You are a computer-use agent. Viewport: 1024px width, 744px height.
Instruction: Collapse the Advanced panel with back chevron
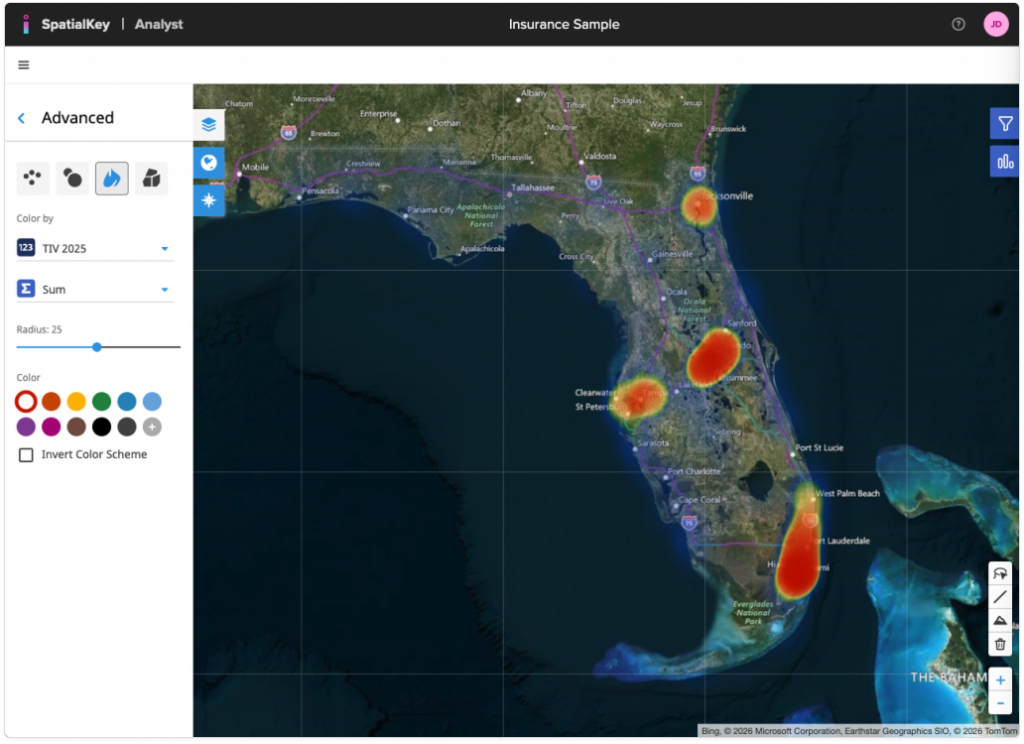click(20, 117)
